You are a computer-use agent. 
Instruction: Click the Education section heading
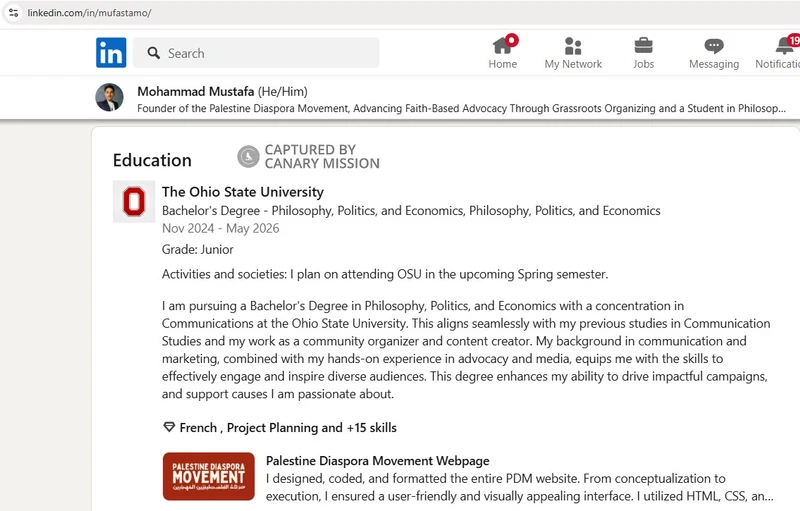tap(152, 161)
